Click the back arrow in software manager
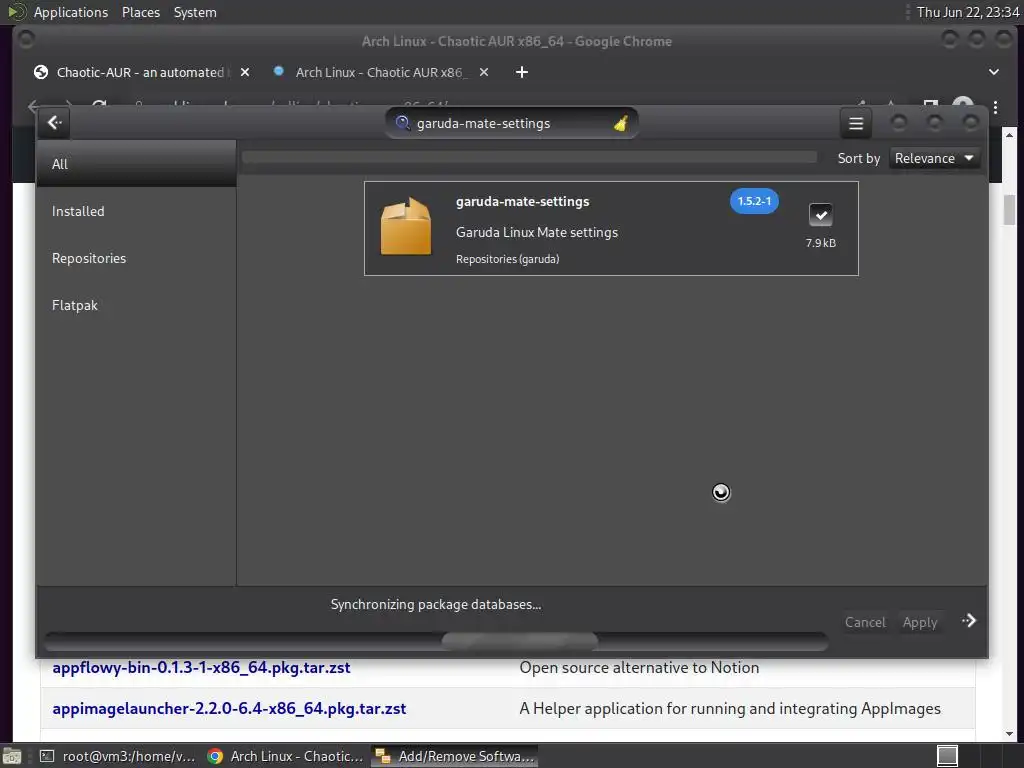The height and width of the screenshot is (768, 1024). [55, 123]
